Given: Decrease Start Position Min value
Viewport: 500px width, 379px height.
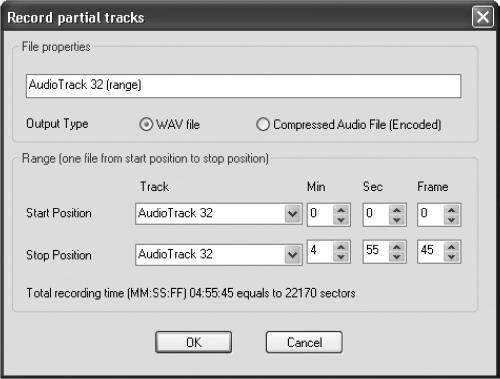Looking at the screenshot, I should [x=341, y=220].
